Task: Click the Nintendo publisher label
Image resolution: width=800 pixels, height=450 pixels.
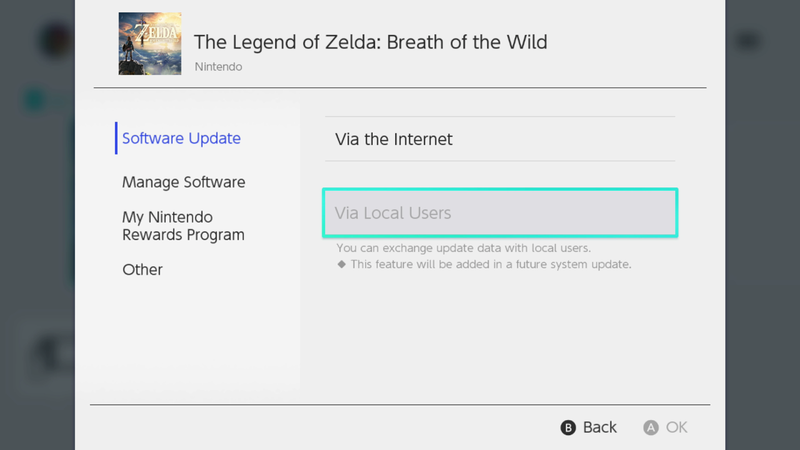Action: (x=218, y=67)
